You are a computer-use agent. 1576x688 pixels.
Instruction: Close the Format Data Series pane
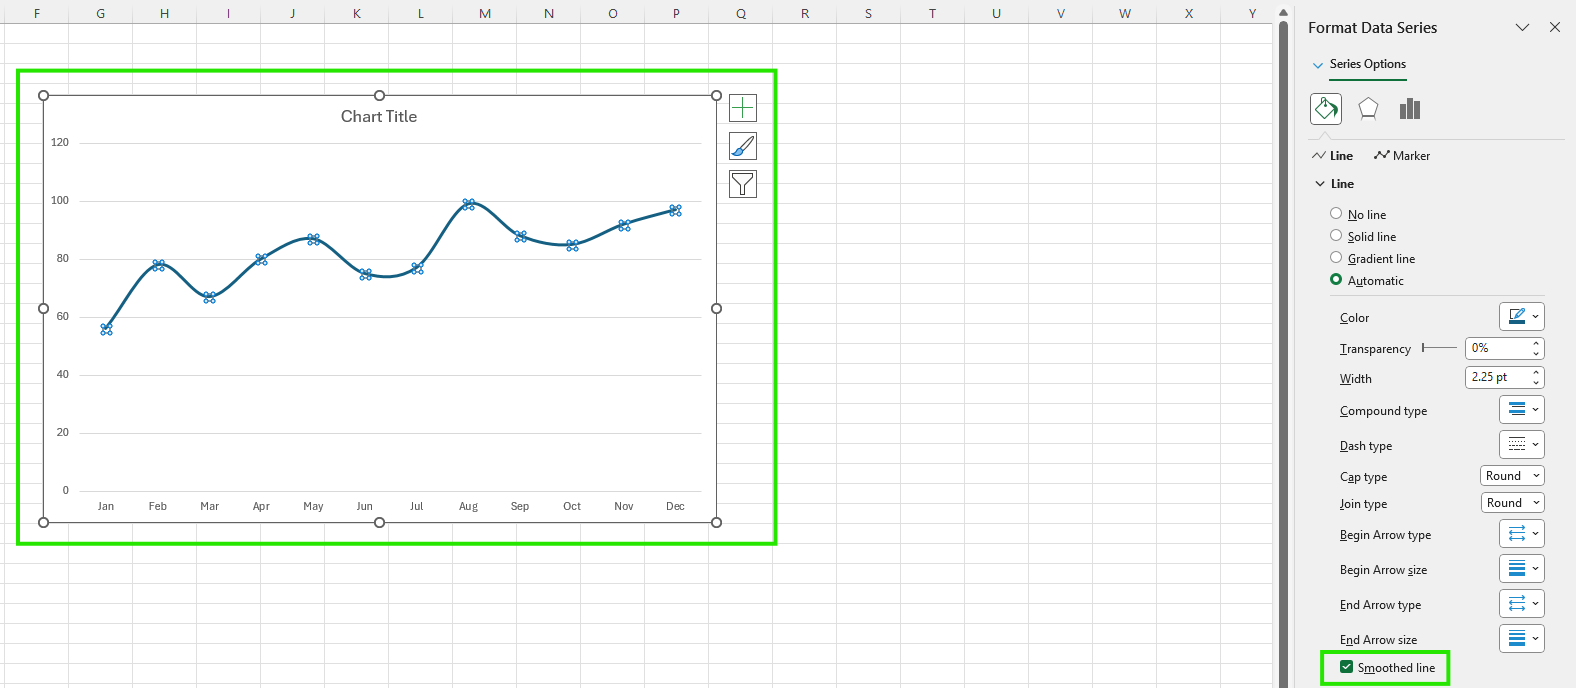pyautogui.click(x=1555, y=27)
